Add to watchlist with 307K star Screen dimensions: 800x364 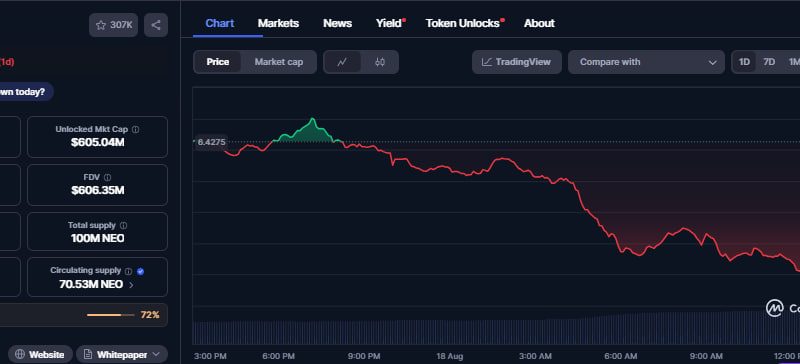tap(114, 25)
